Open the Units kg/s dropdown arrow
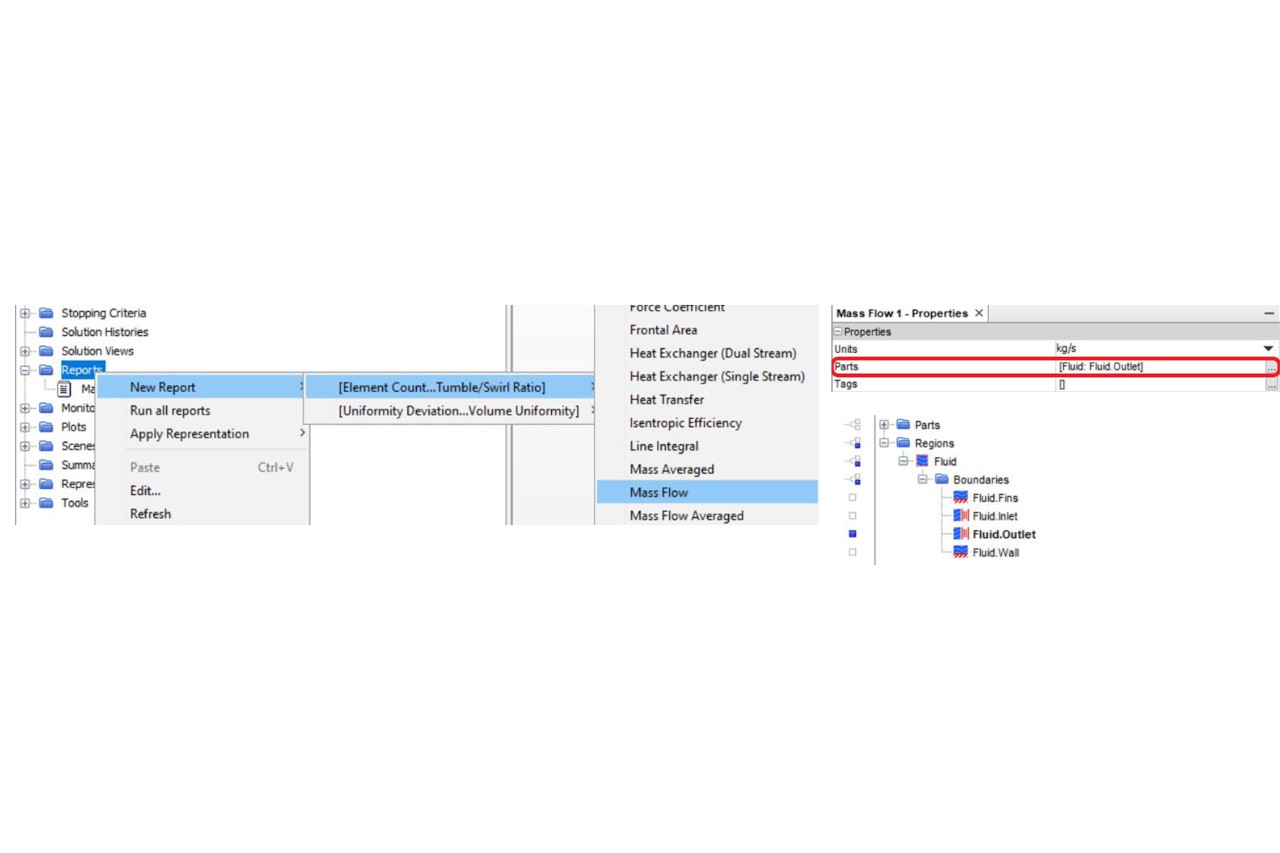Screen dimensions: 1280x853 tap(1269, 349)
